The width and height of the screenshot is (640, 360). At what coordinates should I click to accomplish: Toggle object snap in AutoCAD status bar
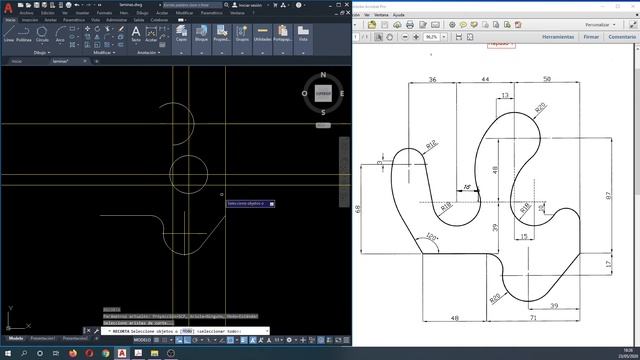coord(231,340)
